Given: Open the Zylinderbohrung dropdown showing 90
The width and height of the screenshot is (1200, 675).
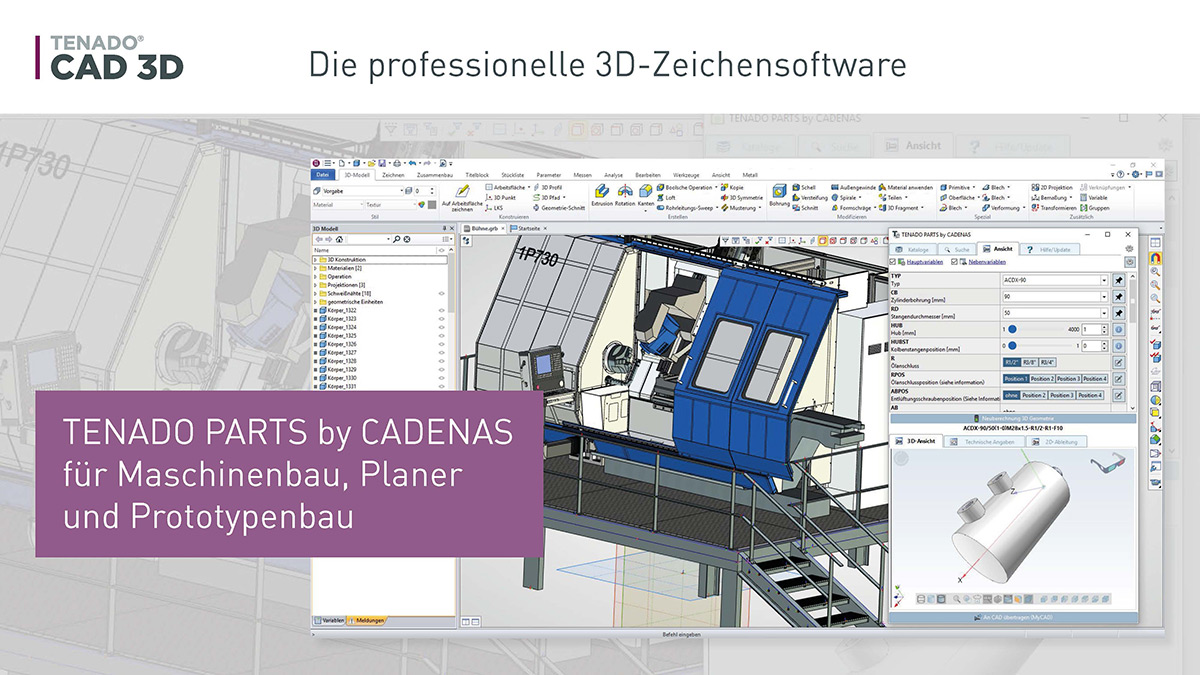Looking at the screenshot, I should (x=1055, y=297).
